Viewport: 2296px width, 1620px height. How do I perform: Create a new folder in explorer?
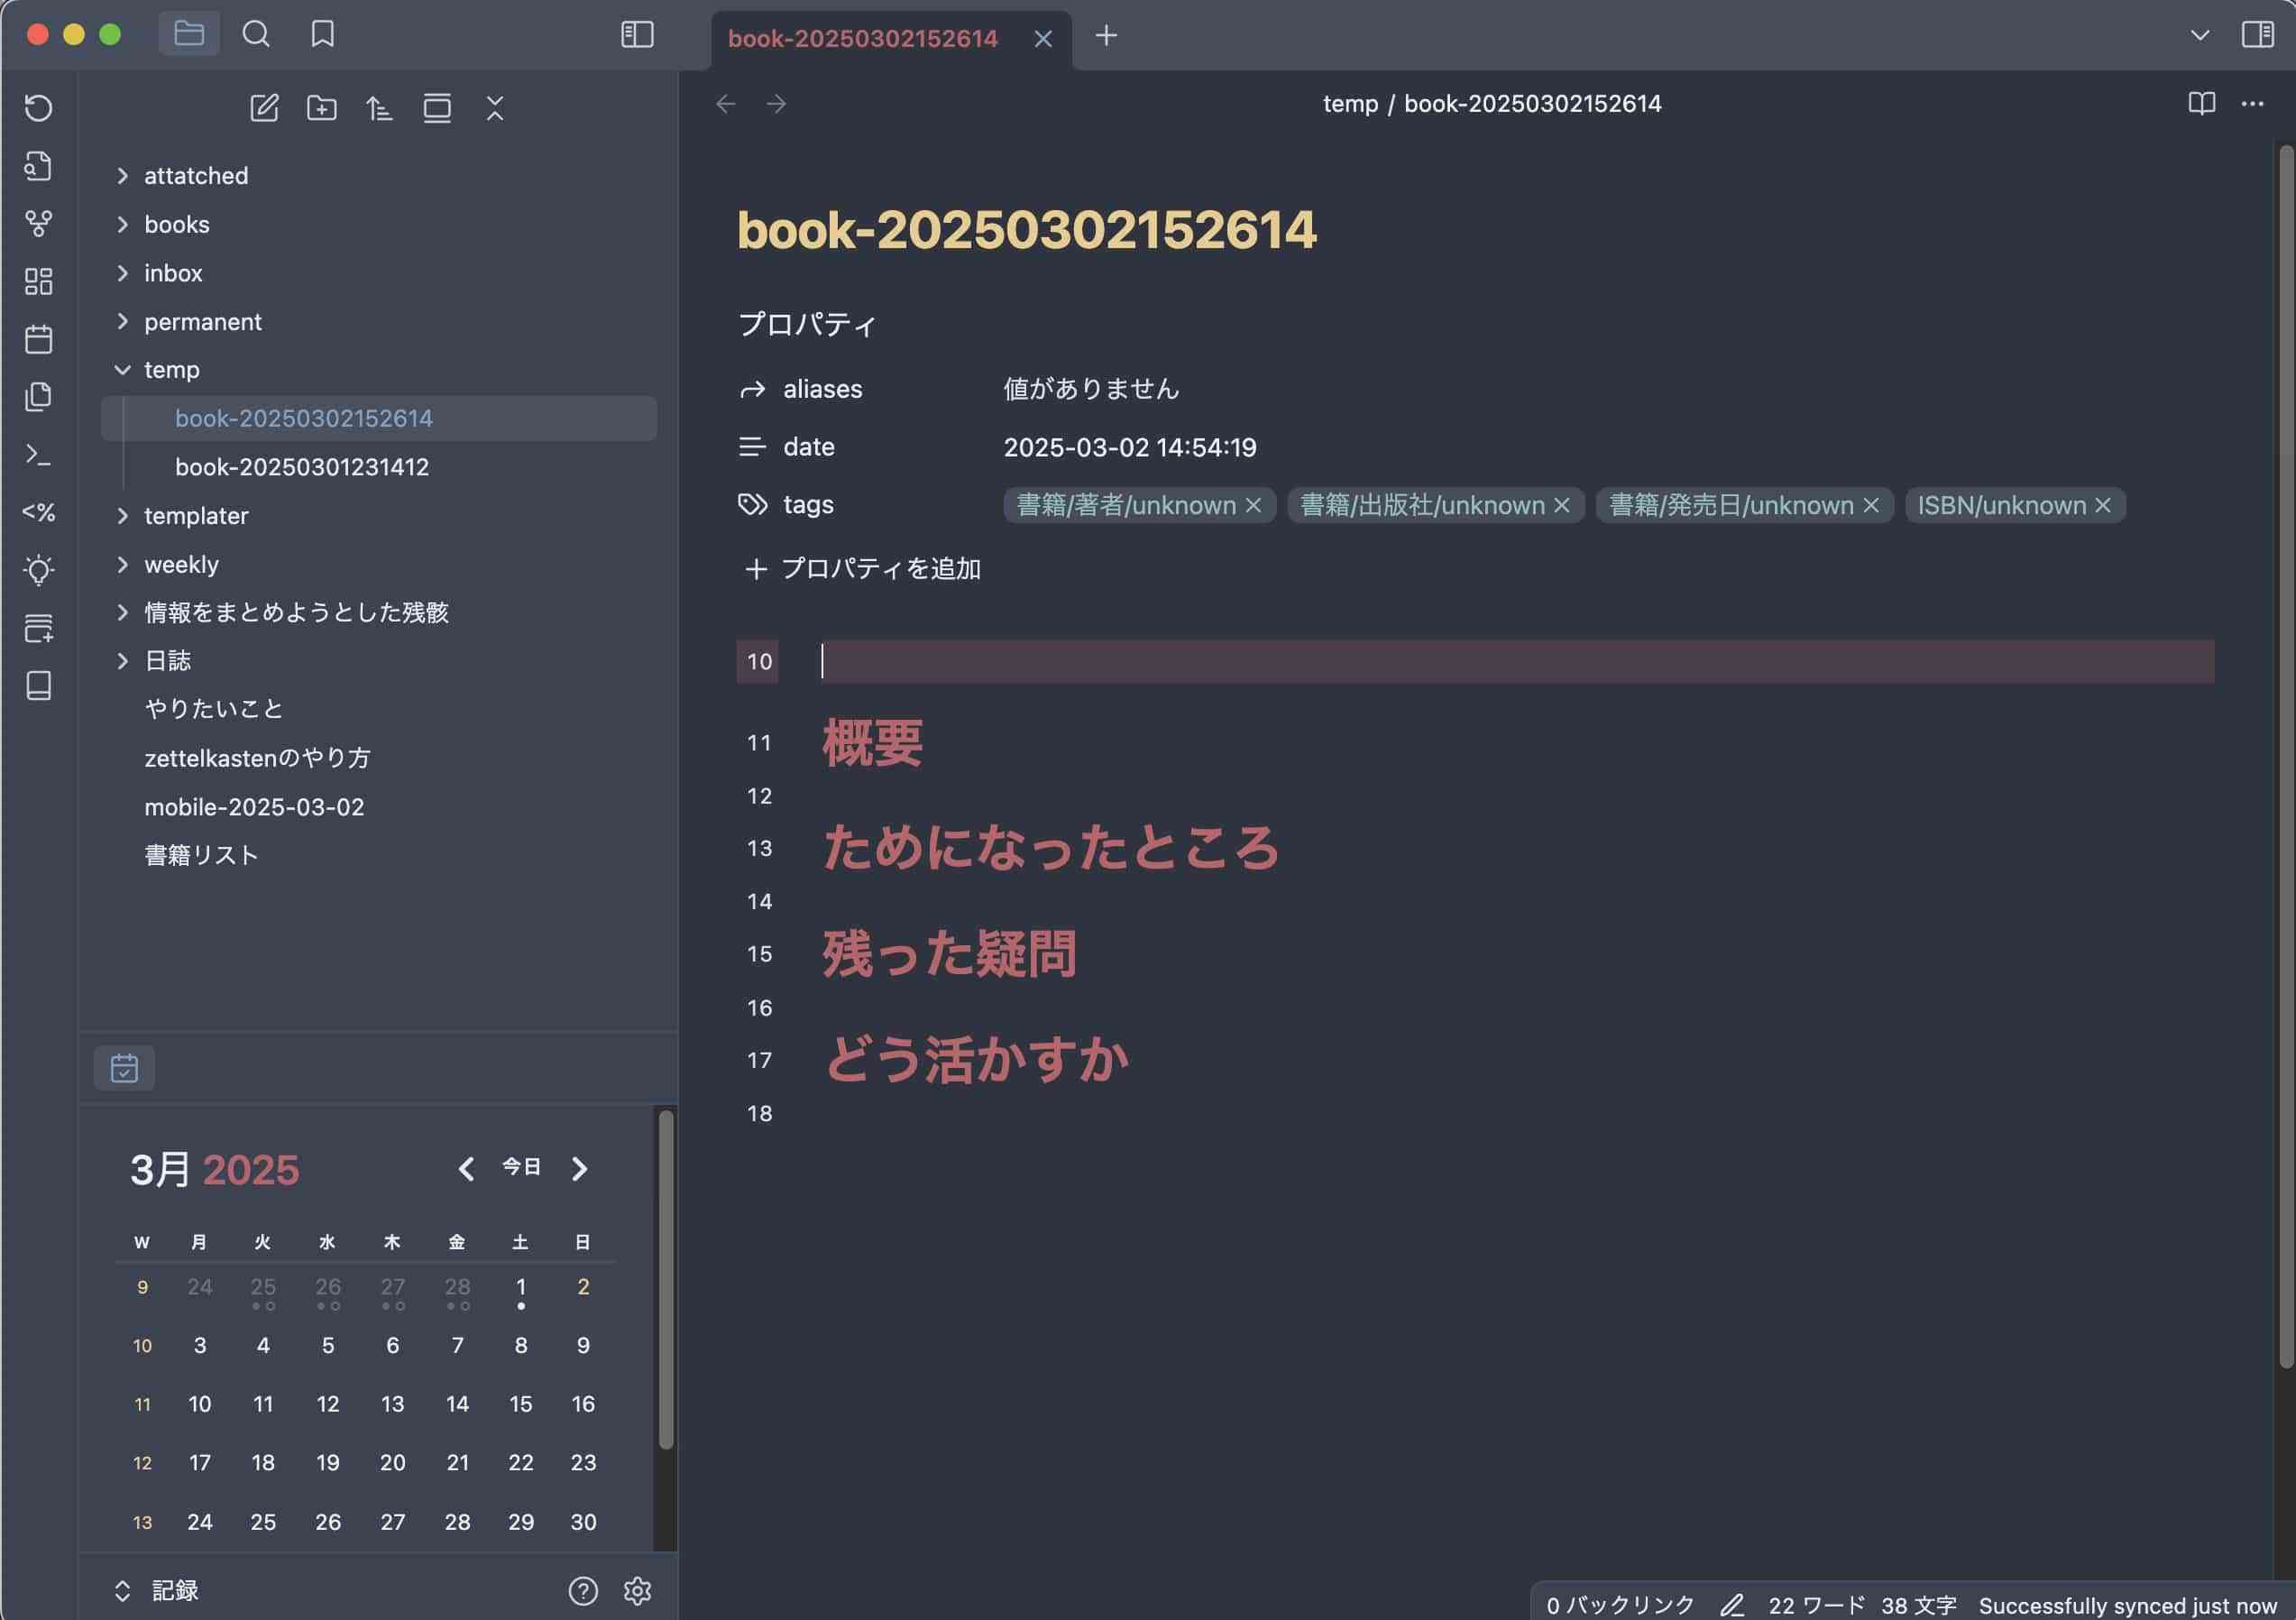pos(321,108)
